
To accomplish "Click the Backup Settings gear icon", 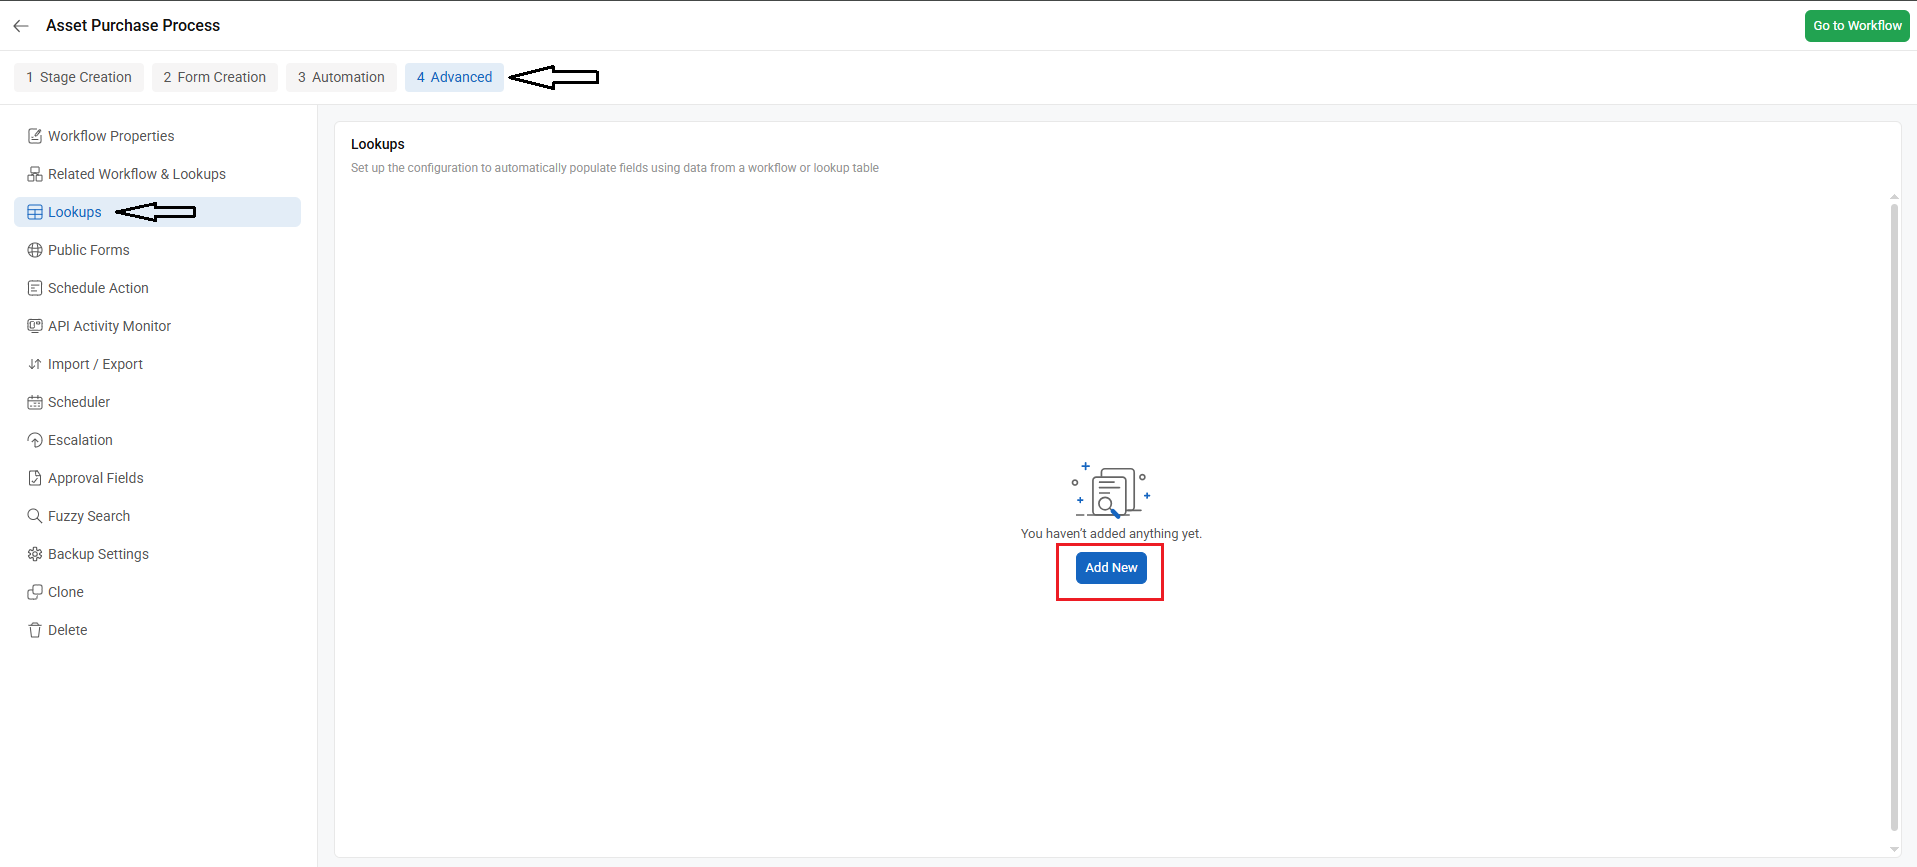I will click(35, 554).
